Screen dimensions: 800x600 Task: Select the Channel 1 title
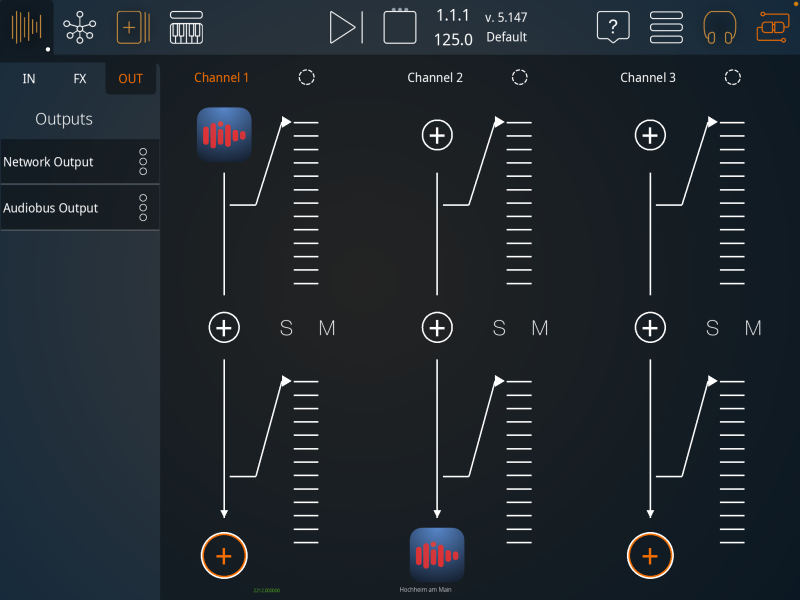tap(221, 78)
